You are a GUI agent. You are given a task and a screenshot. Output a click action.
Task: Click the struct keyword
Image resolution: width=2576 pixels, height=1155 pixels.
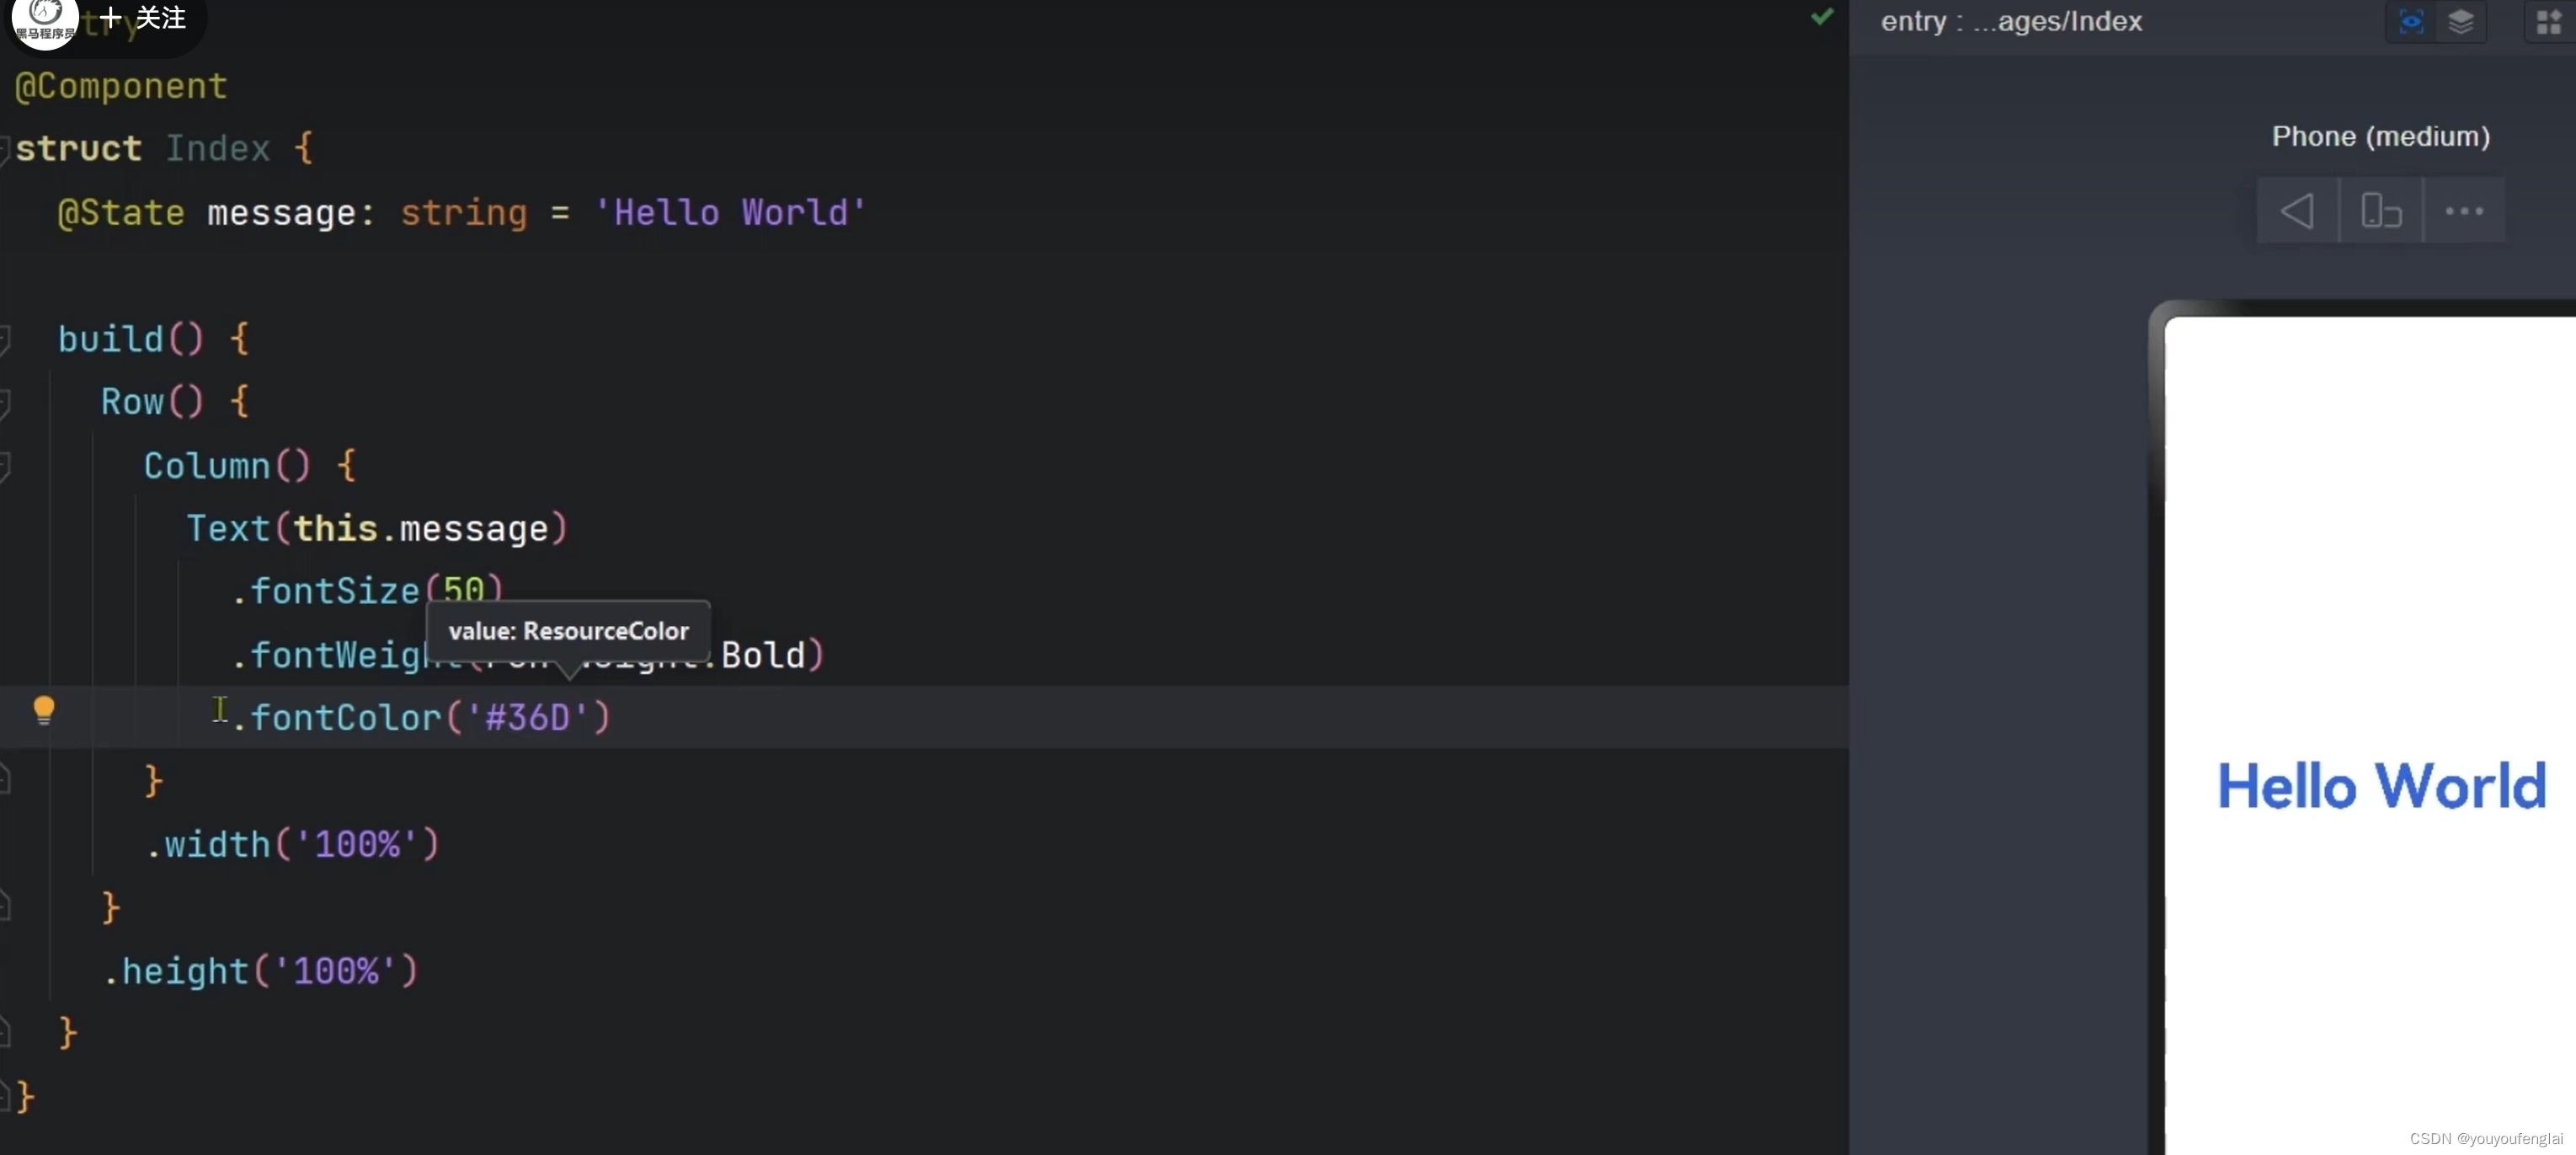[x=78, y=149]
